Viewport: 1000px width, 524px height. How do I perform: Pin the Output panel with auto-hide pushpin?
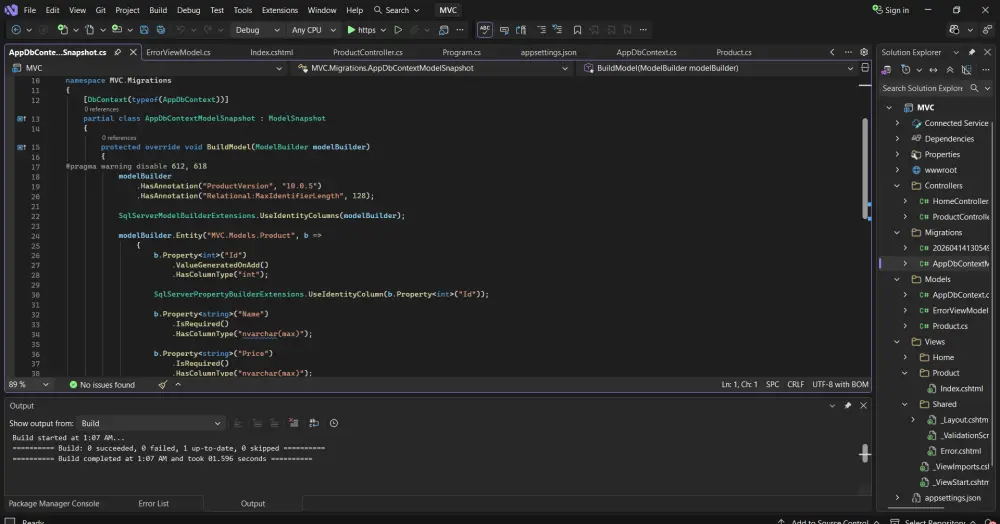848,405
